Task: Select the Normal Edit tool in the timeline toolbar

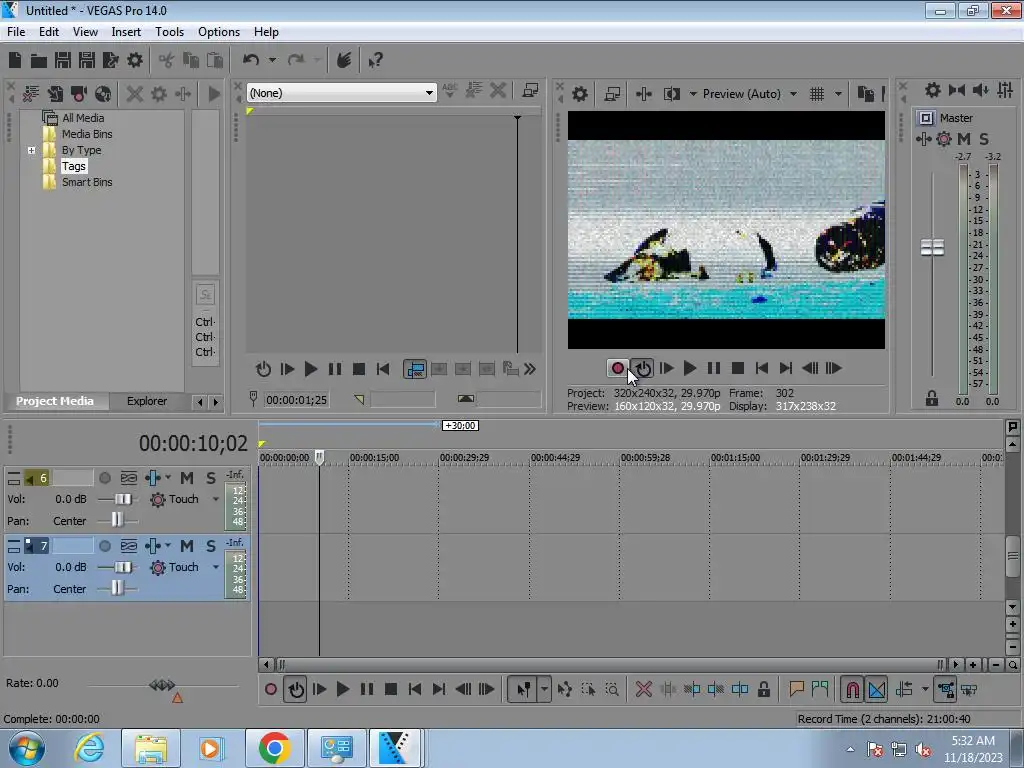Action: (x=524, y=690)
